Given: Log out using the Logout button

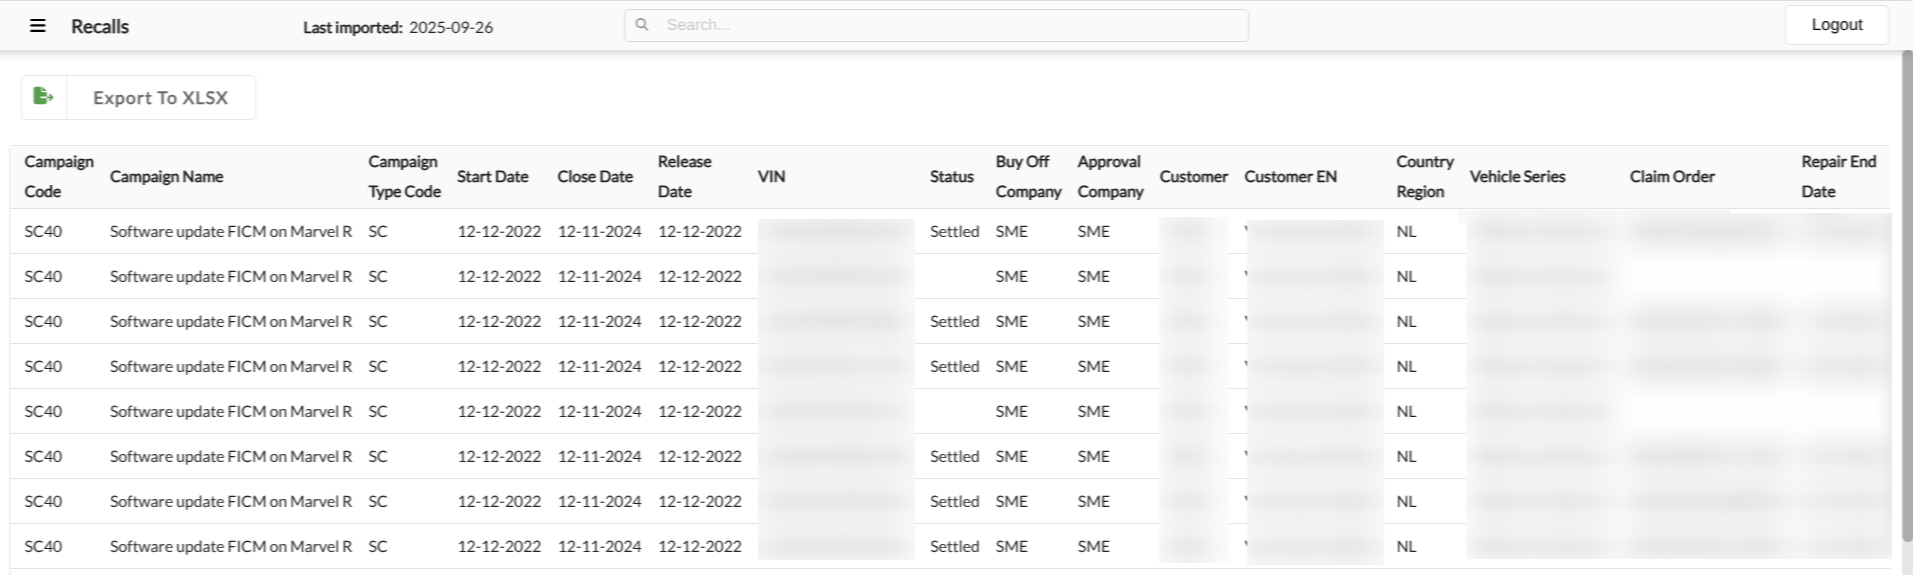Looking at the screenshot, I should 1836,25.
